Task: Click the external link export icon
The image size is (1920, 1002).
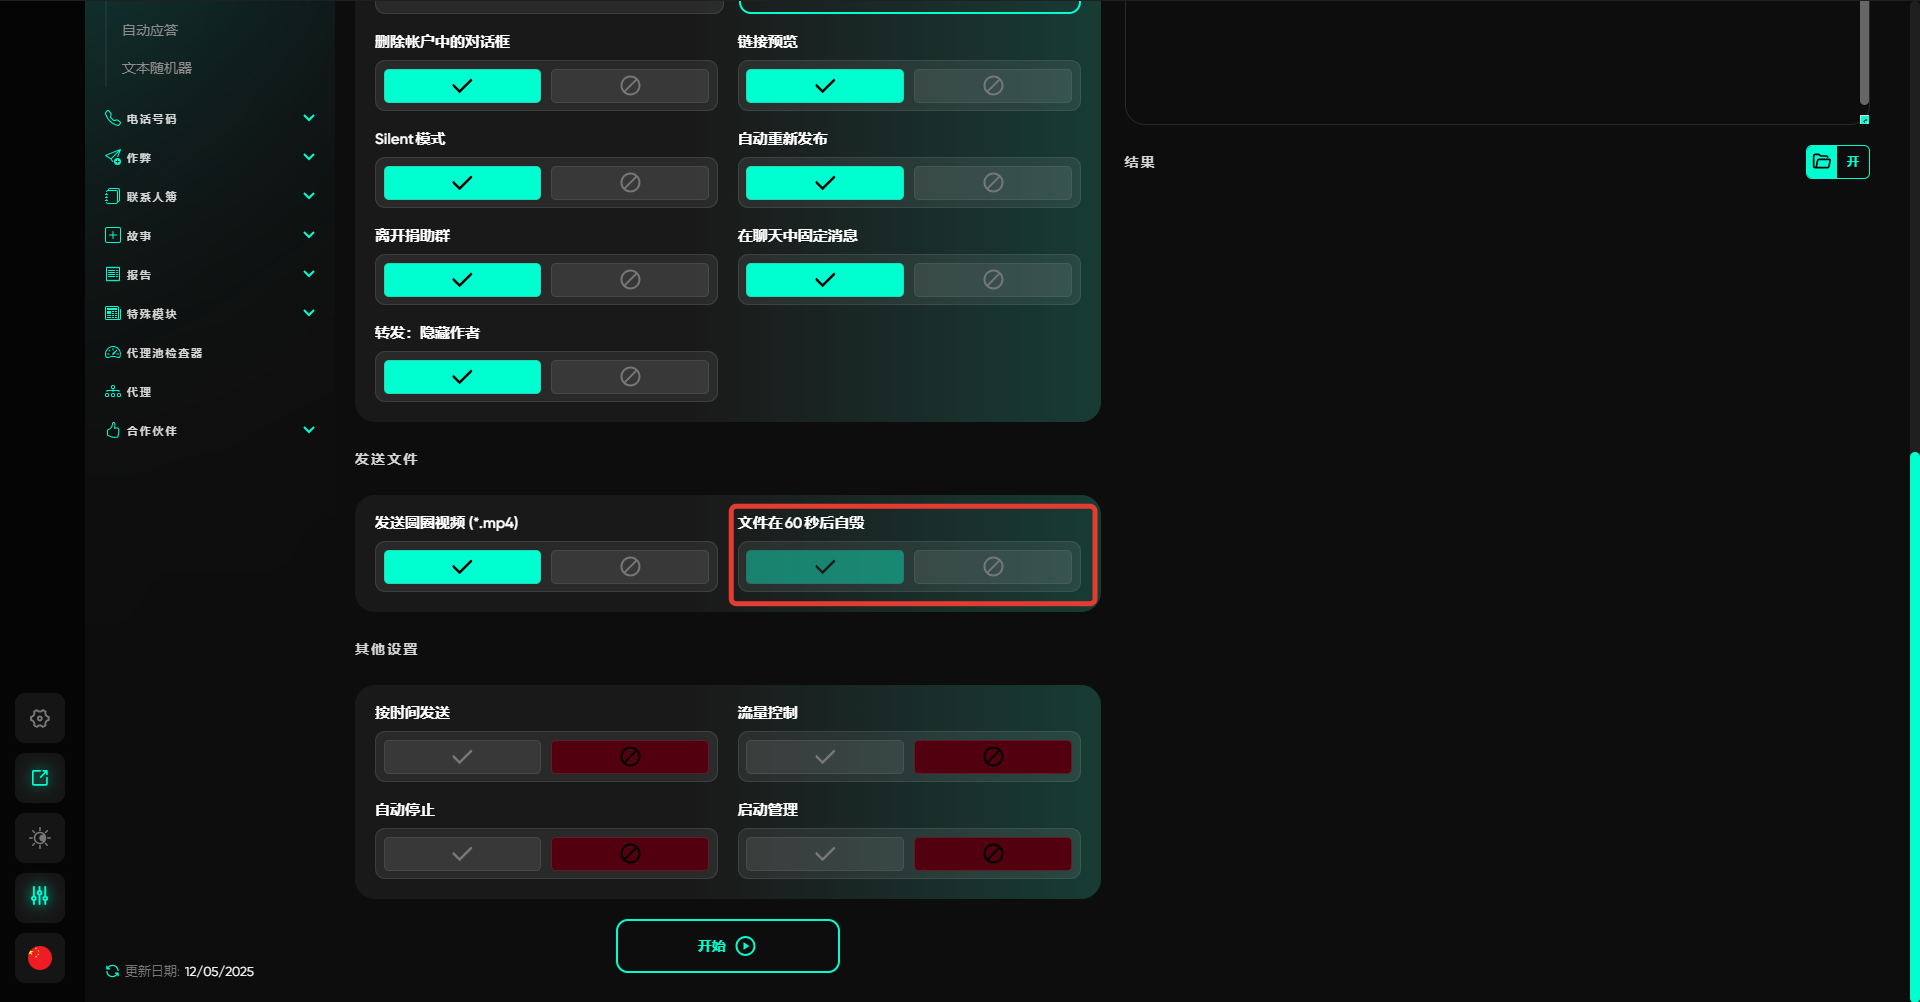Action: pos(40,778)
